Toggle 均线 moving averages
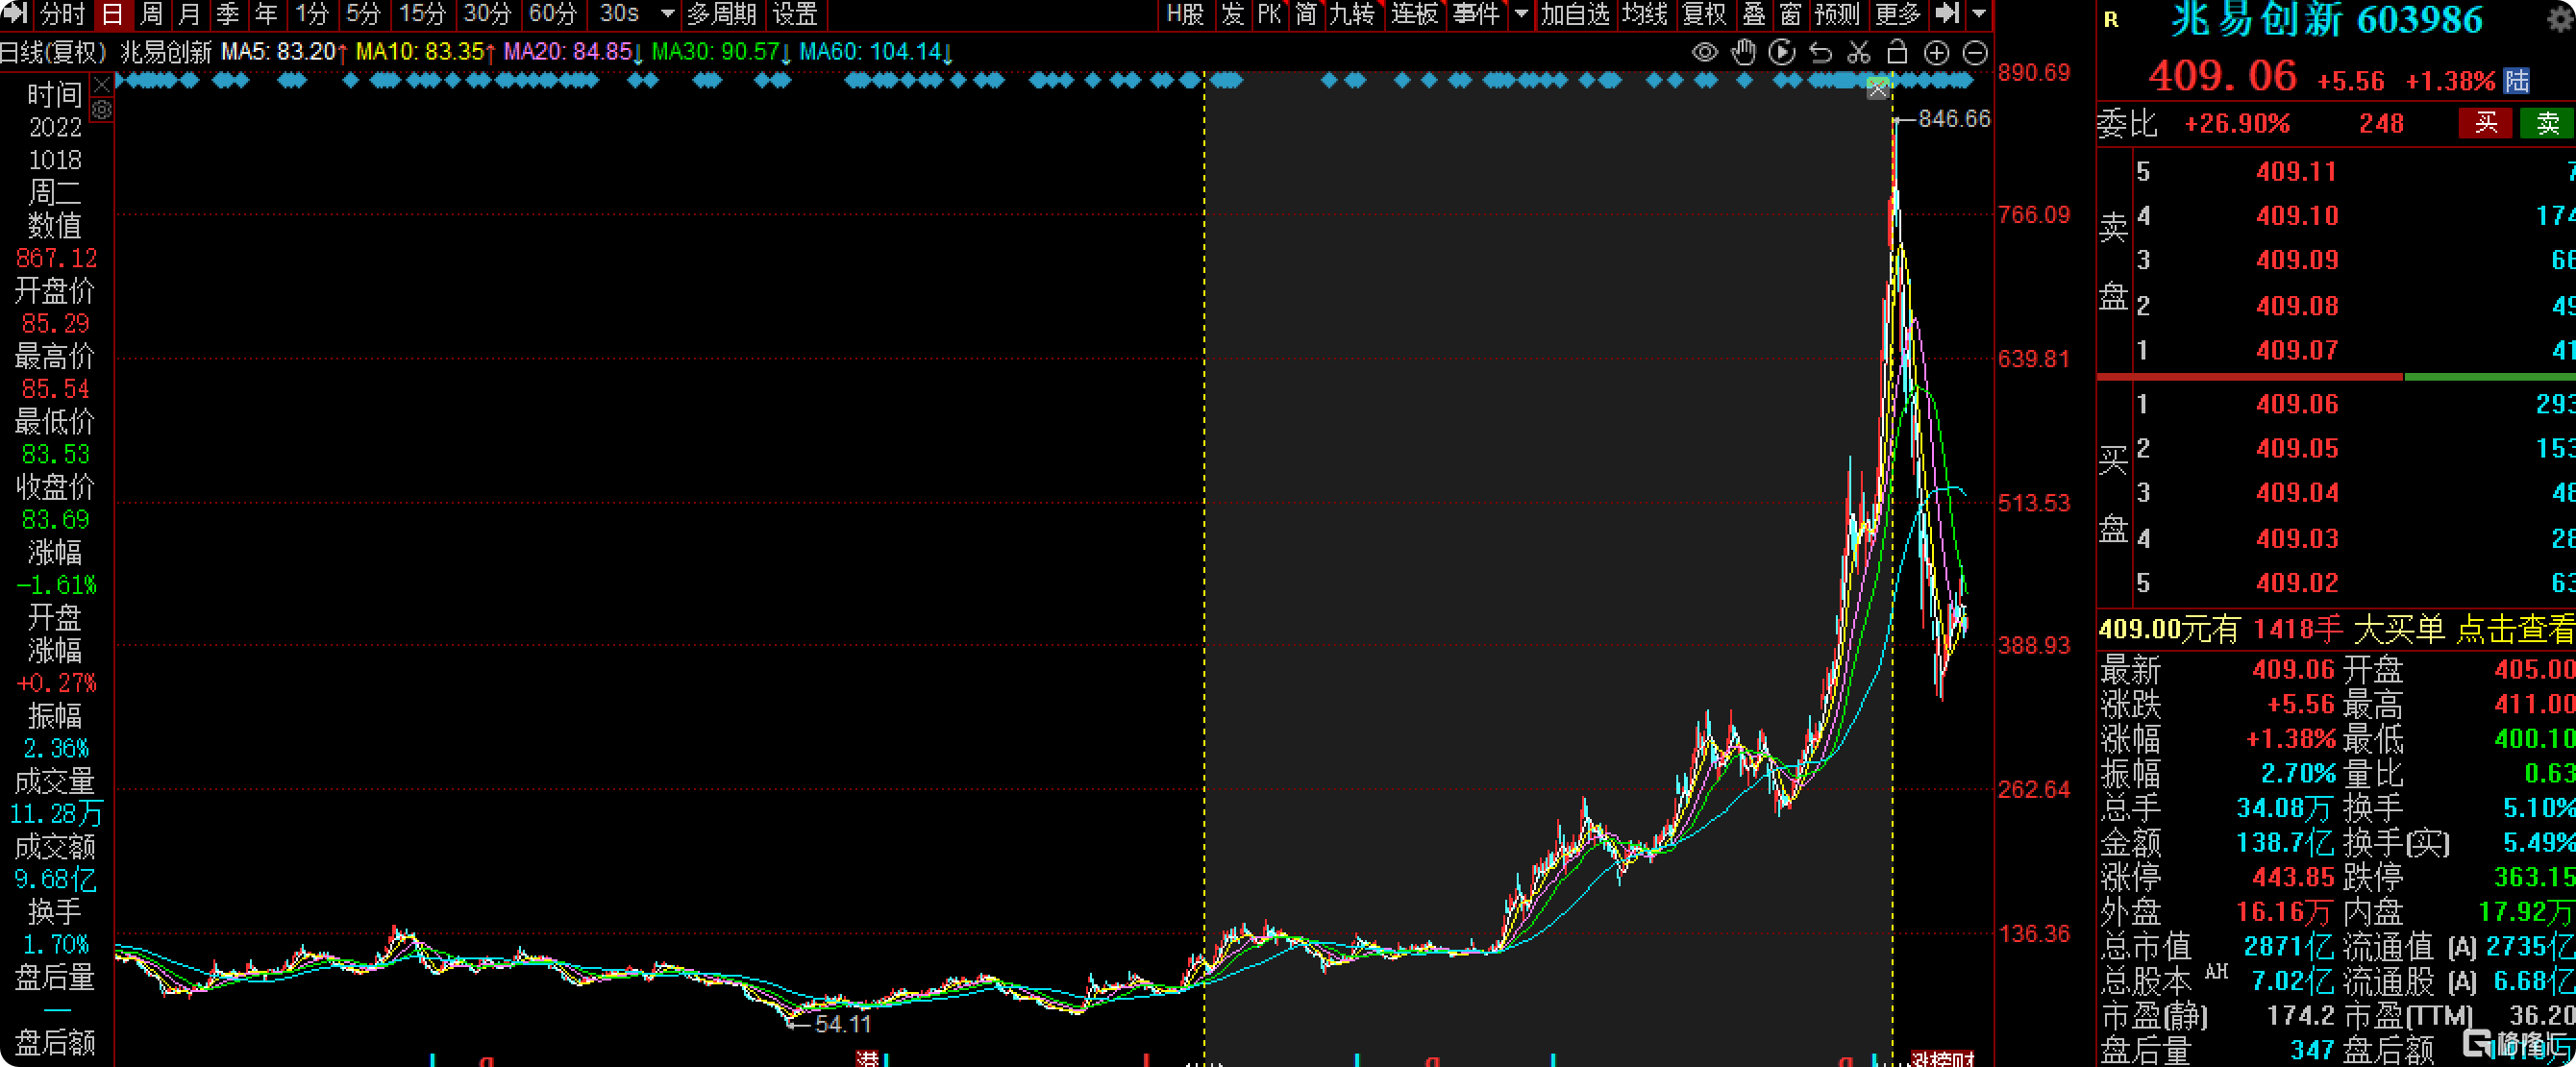 click(x=1645, y=14)
